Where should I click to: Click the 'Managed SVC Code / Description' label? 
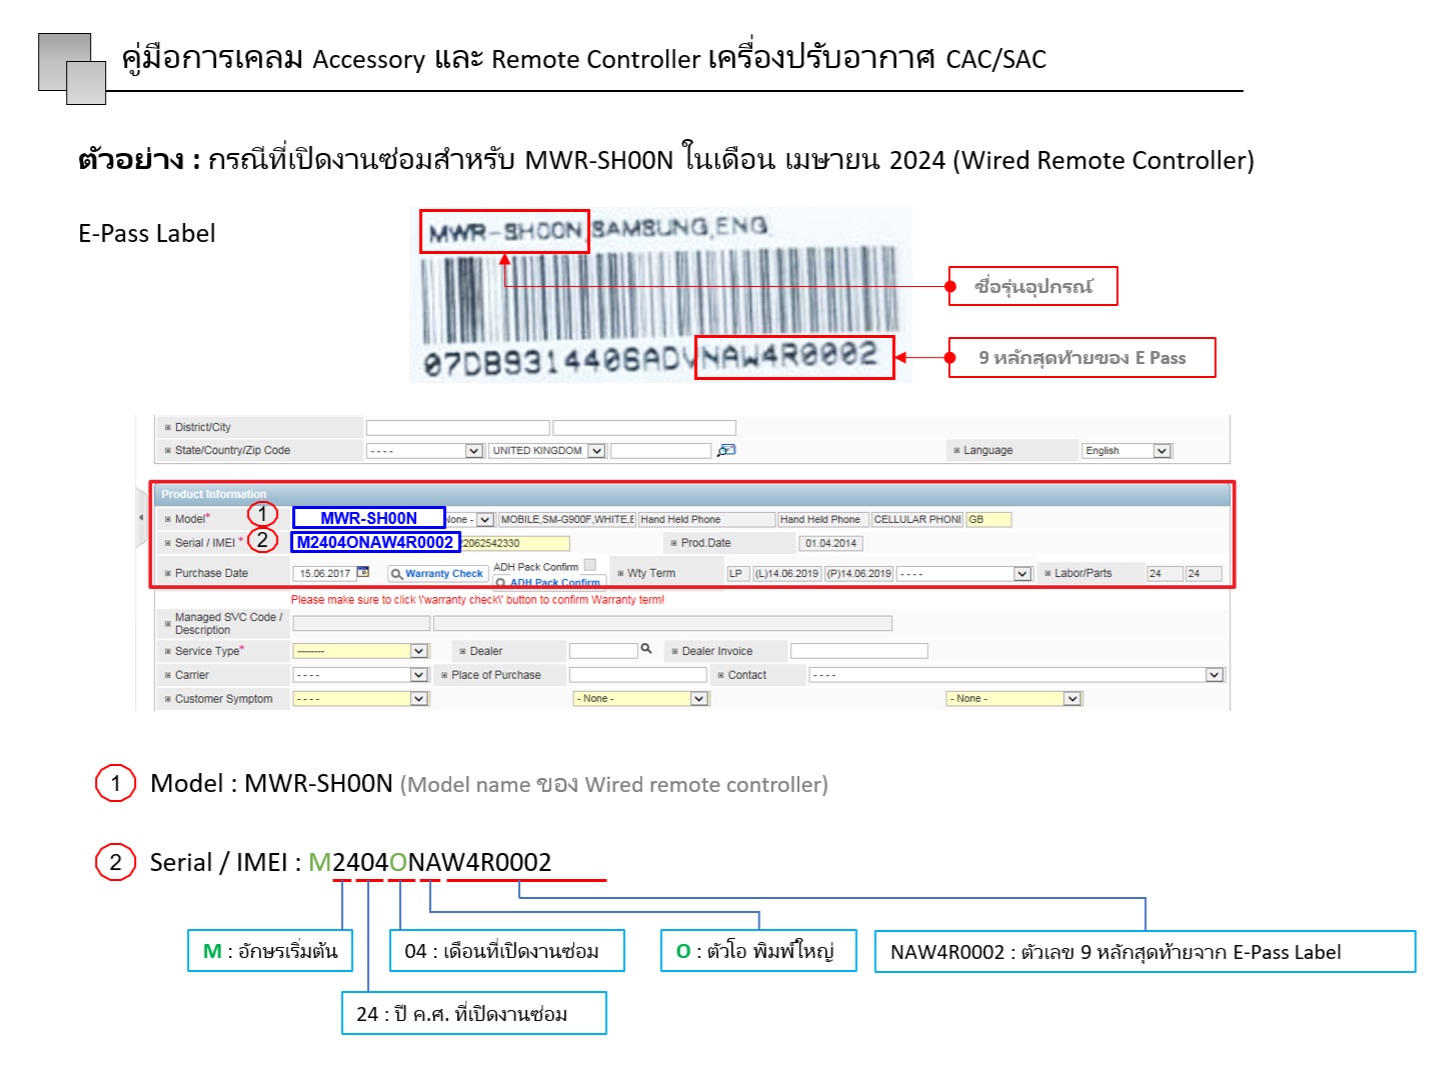click(x=229, y=623)
